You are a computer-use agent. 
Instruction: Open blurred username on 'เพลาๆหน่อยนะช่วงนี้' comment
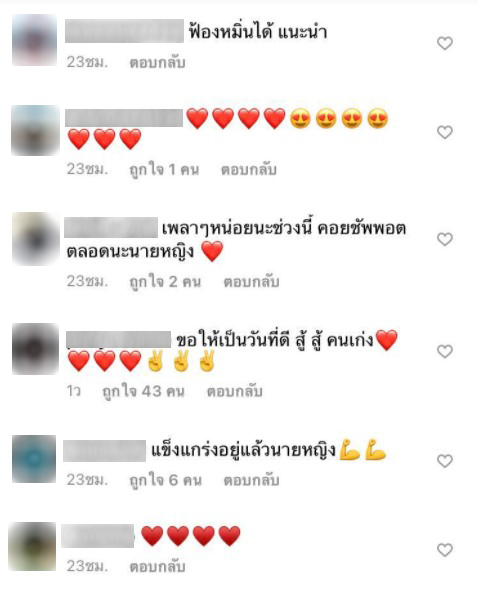click(111, 228)
